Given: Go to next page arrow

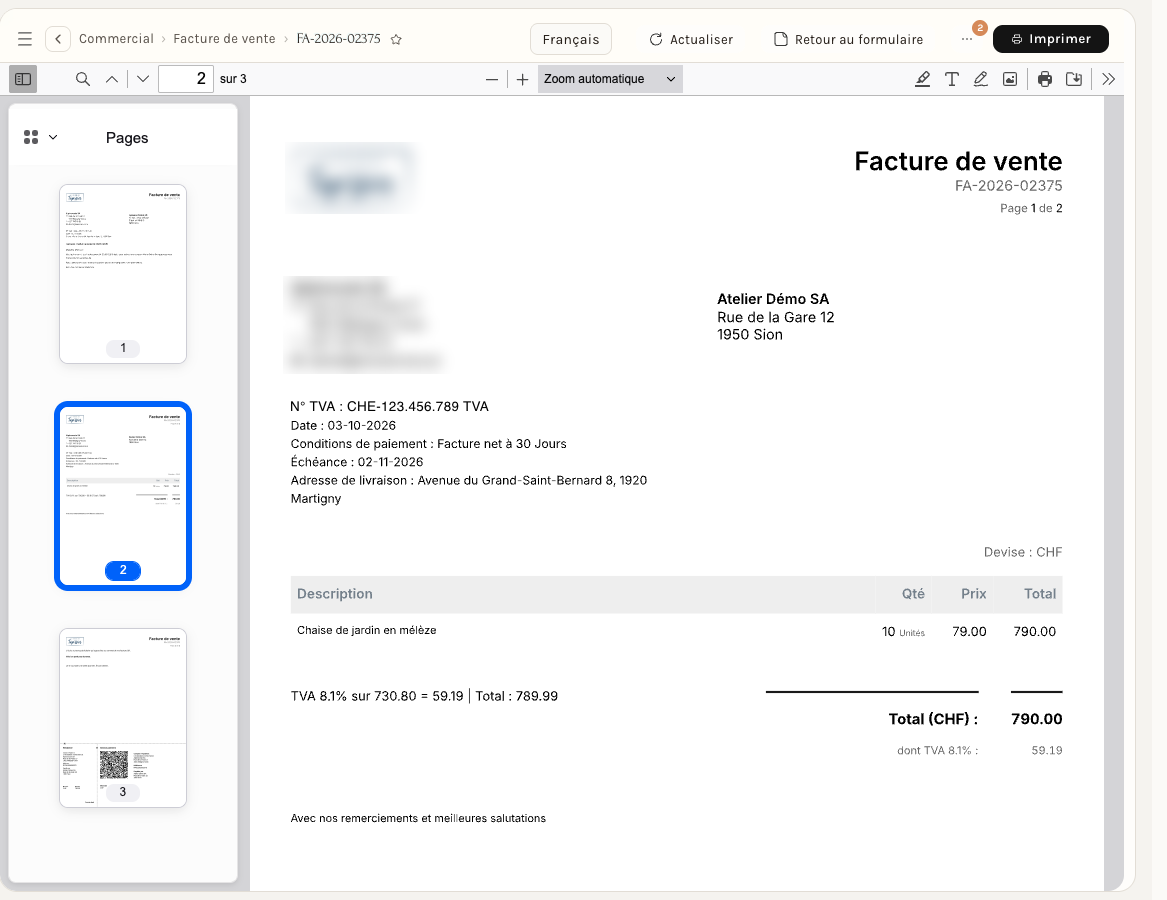Looking at the screenshot, I should [x=143, y=79].
